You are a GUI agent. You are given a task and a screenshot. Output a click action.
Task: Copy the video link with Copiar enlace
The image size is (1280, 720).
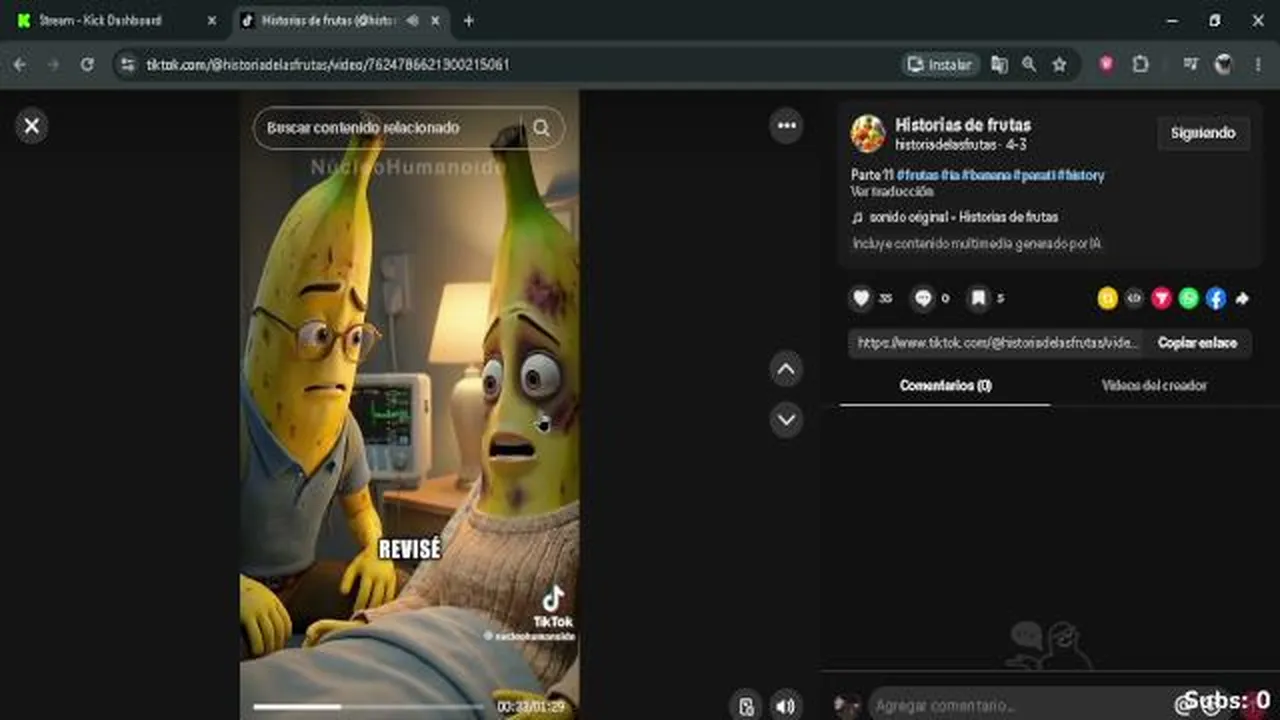coord(1197,343)
